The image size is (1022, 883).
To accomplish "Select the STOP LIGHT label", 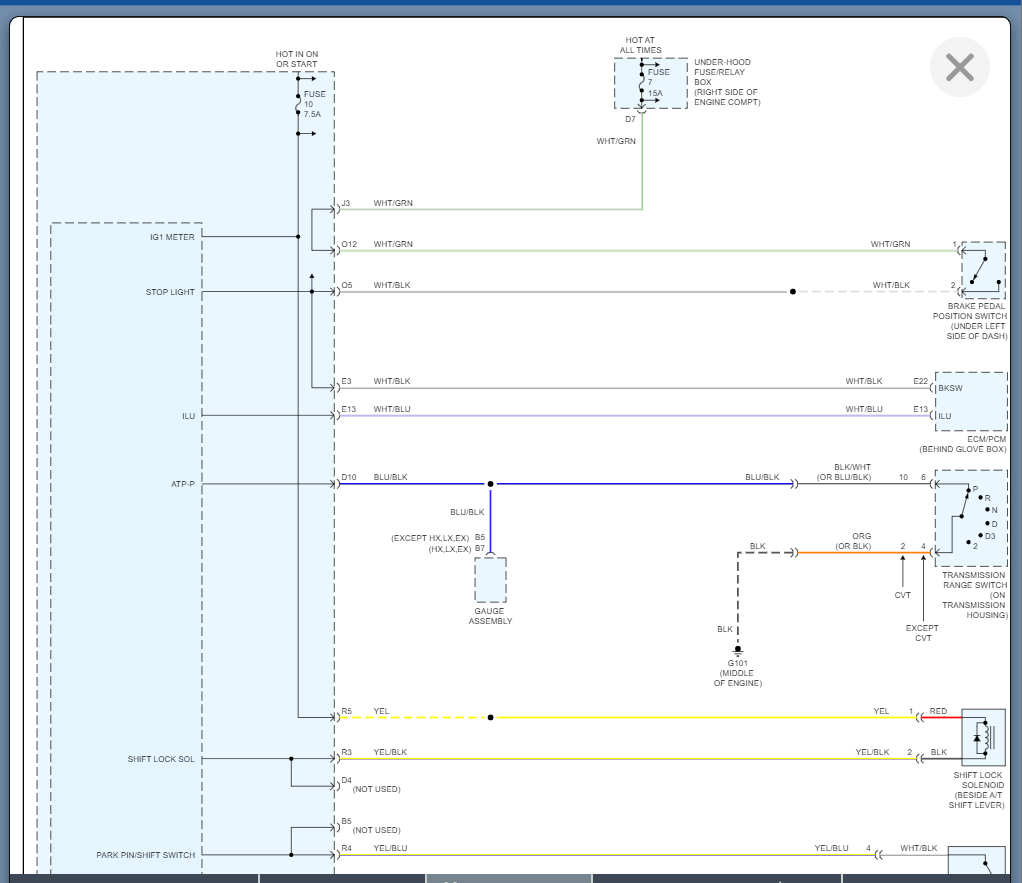I will pyautogui.click(x=170, y=292).
